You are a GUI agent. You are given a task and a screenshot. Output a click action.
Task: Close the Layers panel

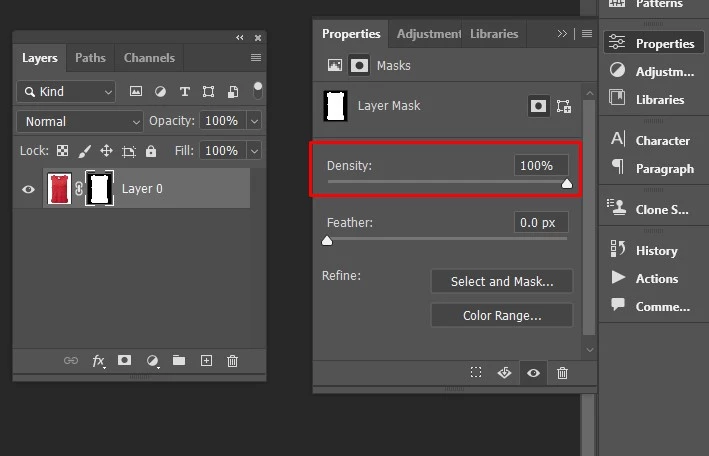coord(258,38)
